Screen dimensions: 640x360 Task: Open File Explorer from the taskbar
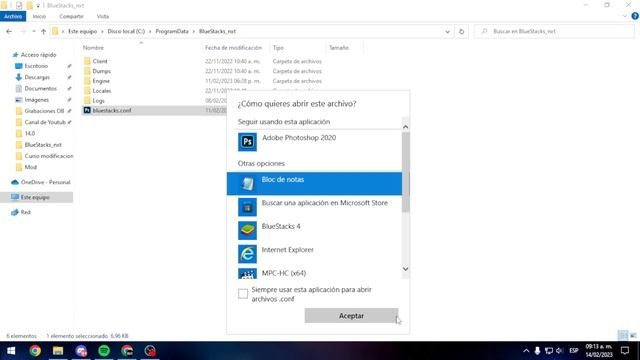point(58,351)
